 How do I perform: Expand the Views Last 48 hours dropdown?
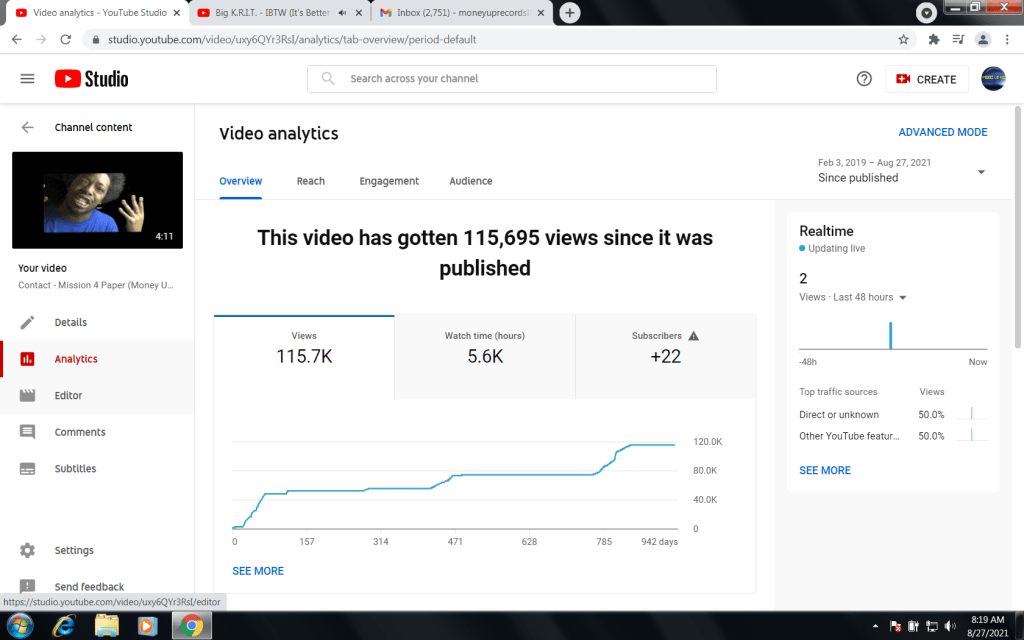[x=903, y=298]
